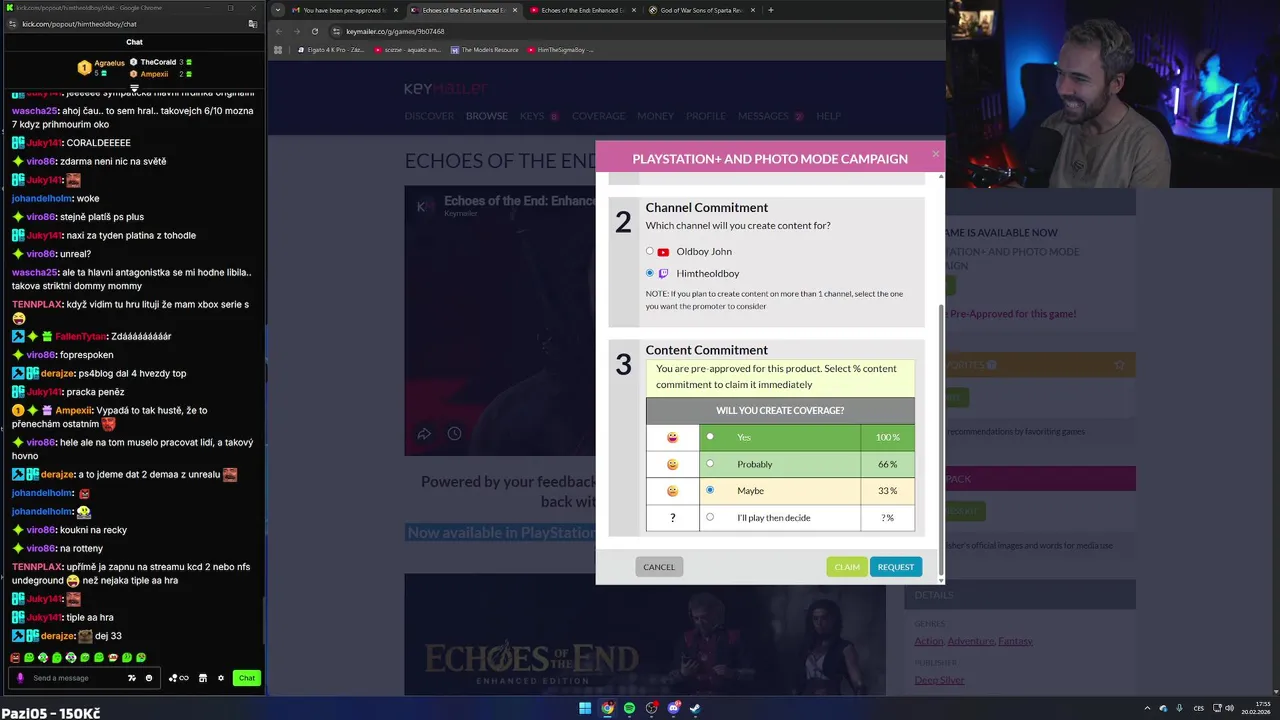Click the gold rank badge next to Agraelus

(x=85, y=68)
